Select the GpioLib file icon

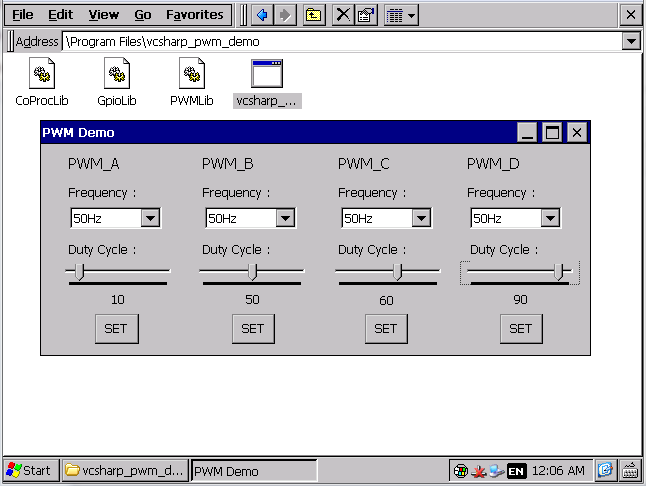click(117, 82)
